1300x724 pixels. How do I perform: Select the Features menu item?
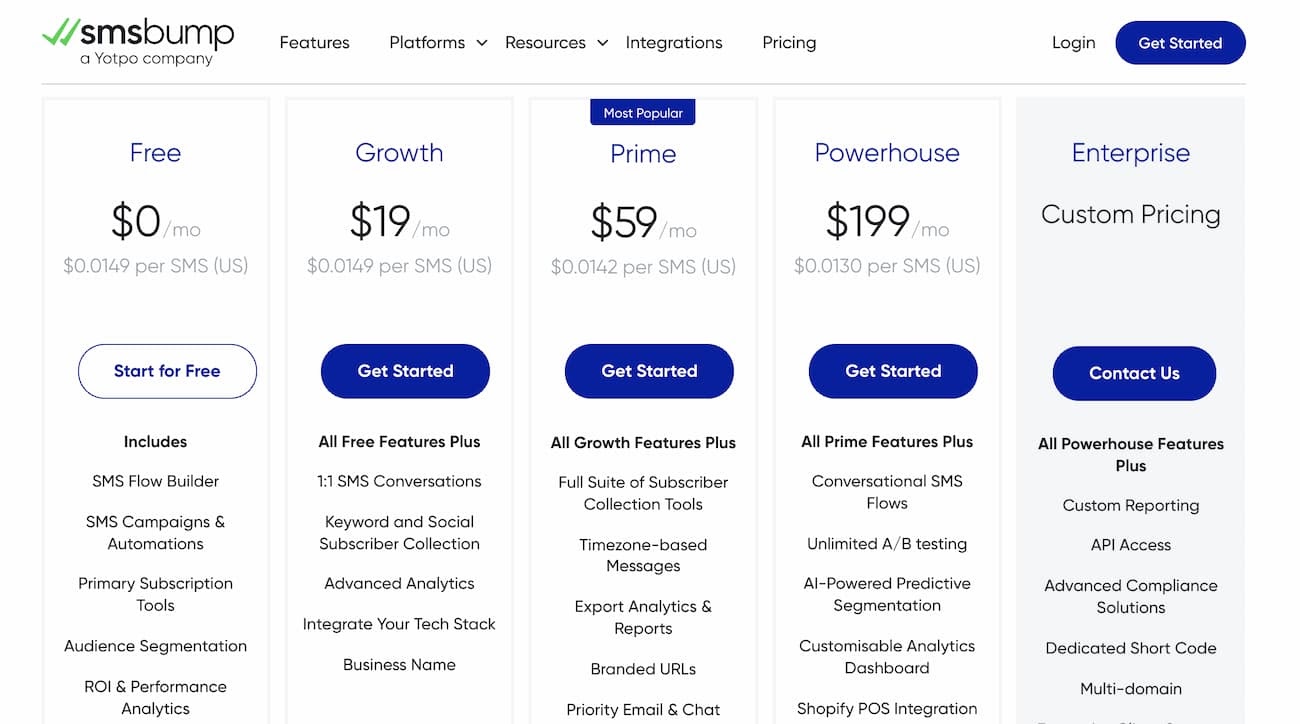[314, 42]
